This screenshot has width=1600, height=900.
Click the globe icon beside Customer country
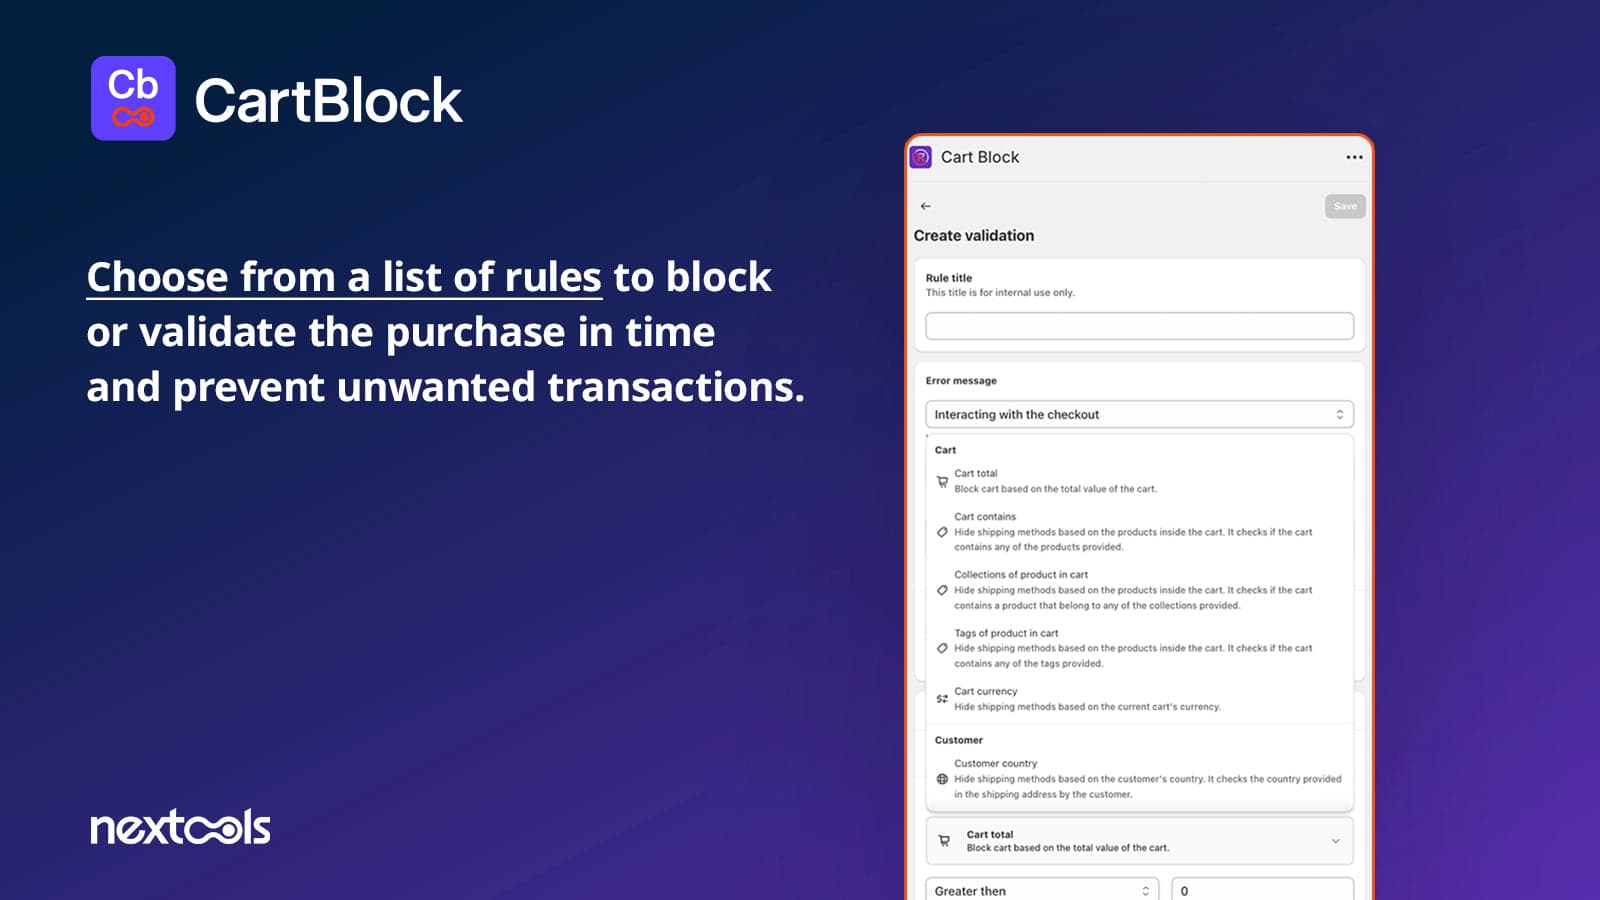[942, 779]
